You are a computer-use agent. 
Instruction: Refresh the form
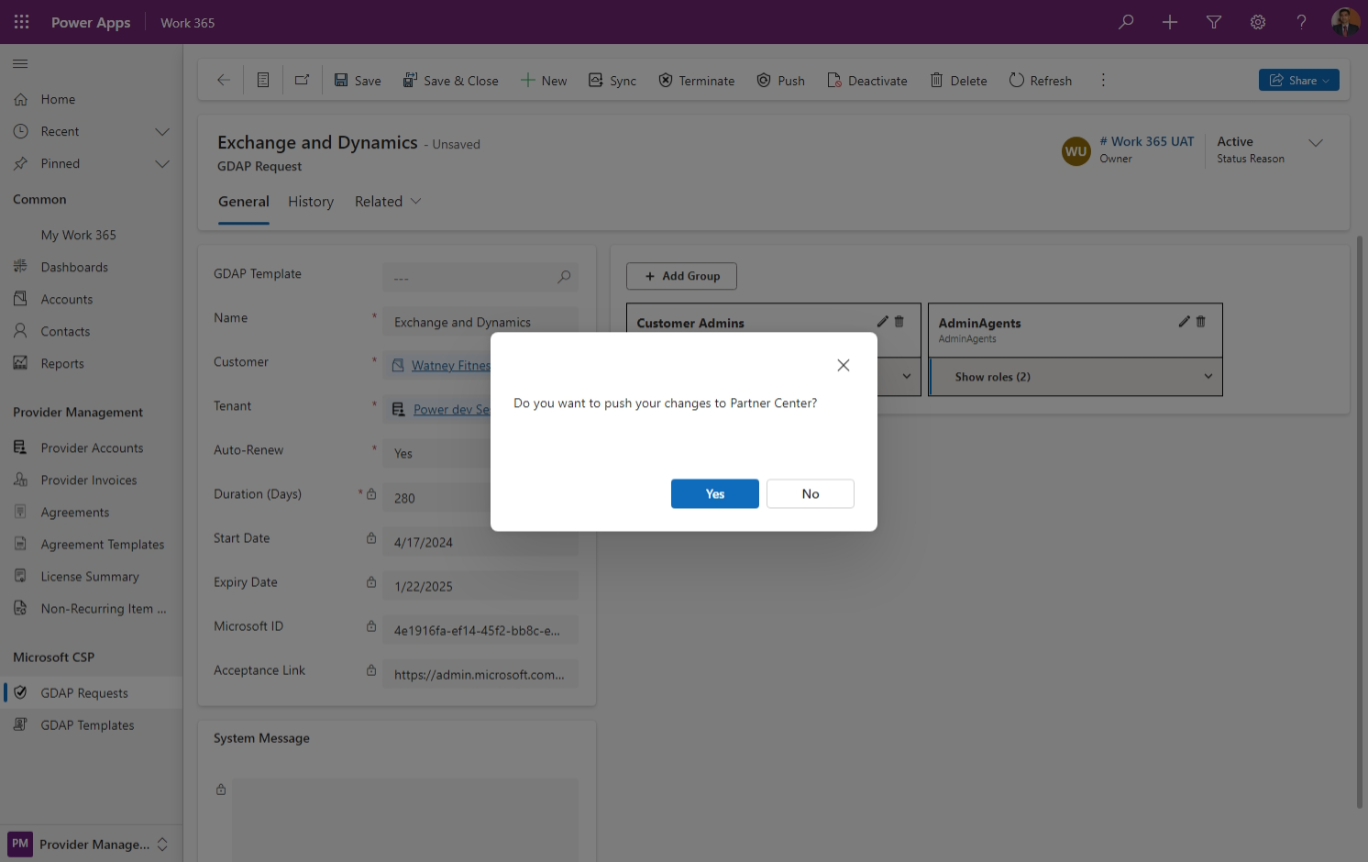pos(1040,81)
